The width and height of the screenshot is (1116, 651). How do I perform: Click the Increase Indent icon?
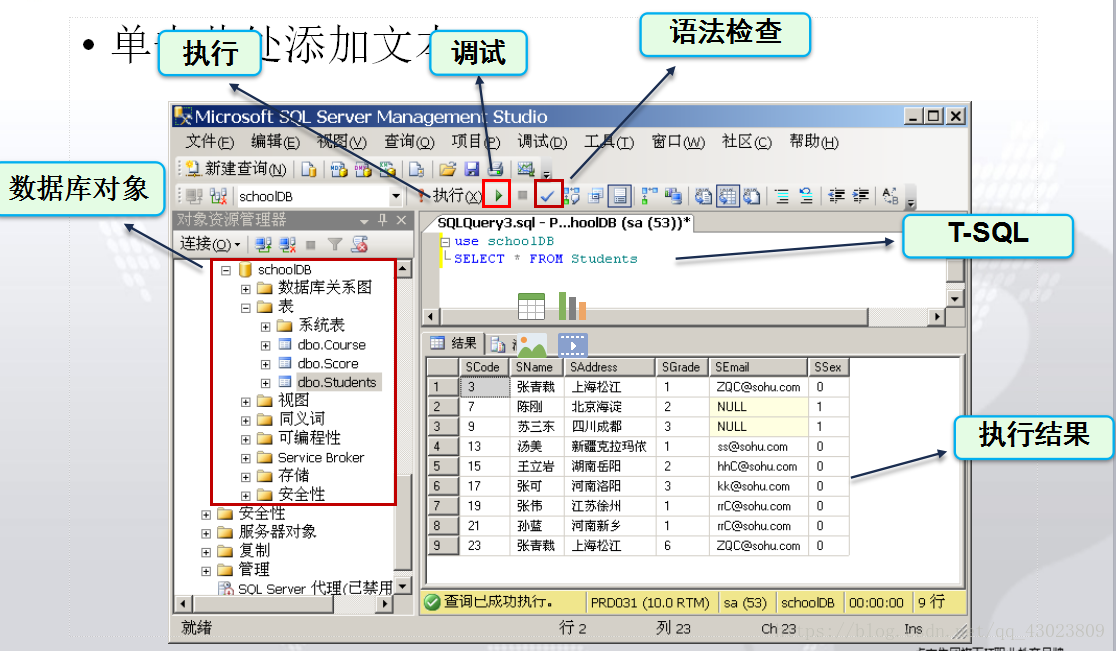[860, 196]
